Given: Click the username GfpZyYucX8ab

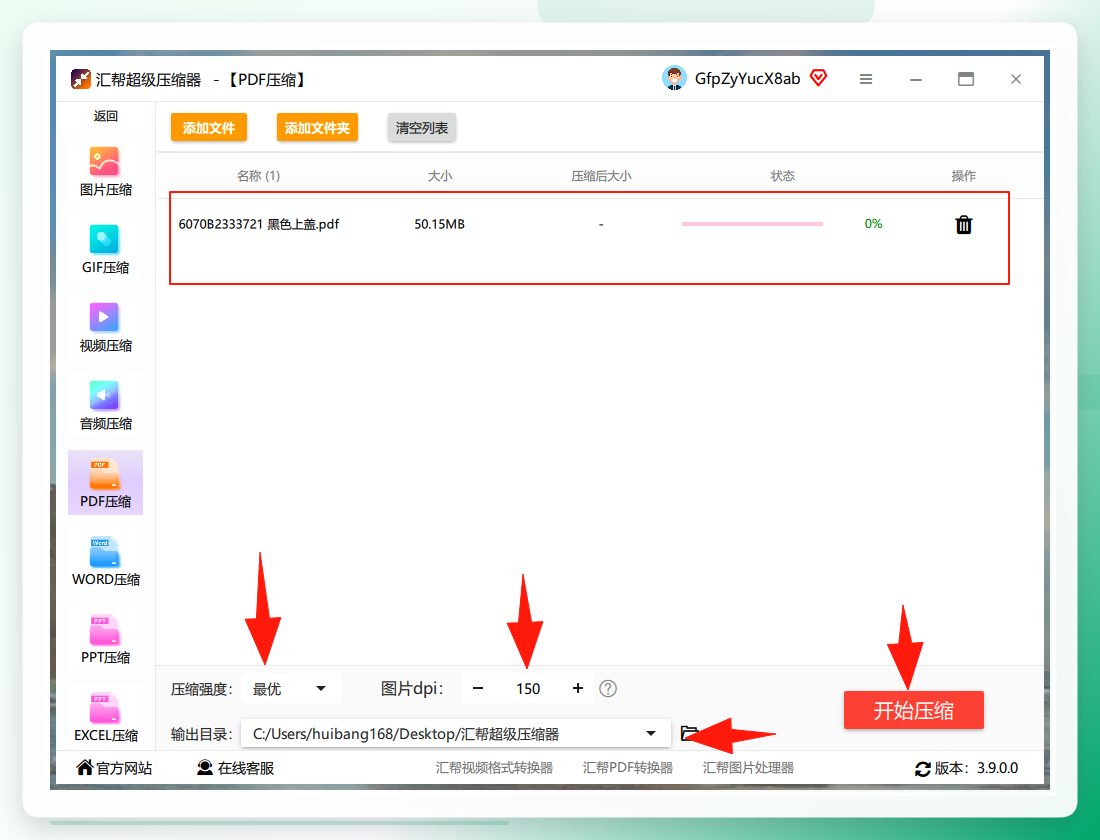Looking at the screenshot, I should coord(748,79).
